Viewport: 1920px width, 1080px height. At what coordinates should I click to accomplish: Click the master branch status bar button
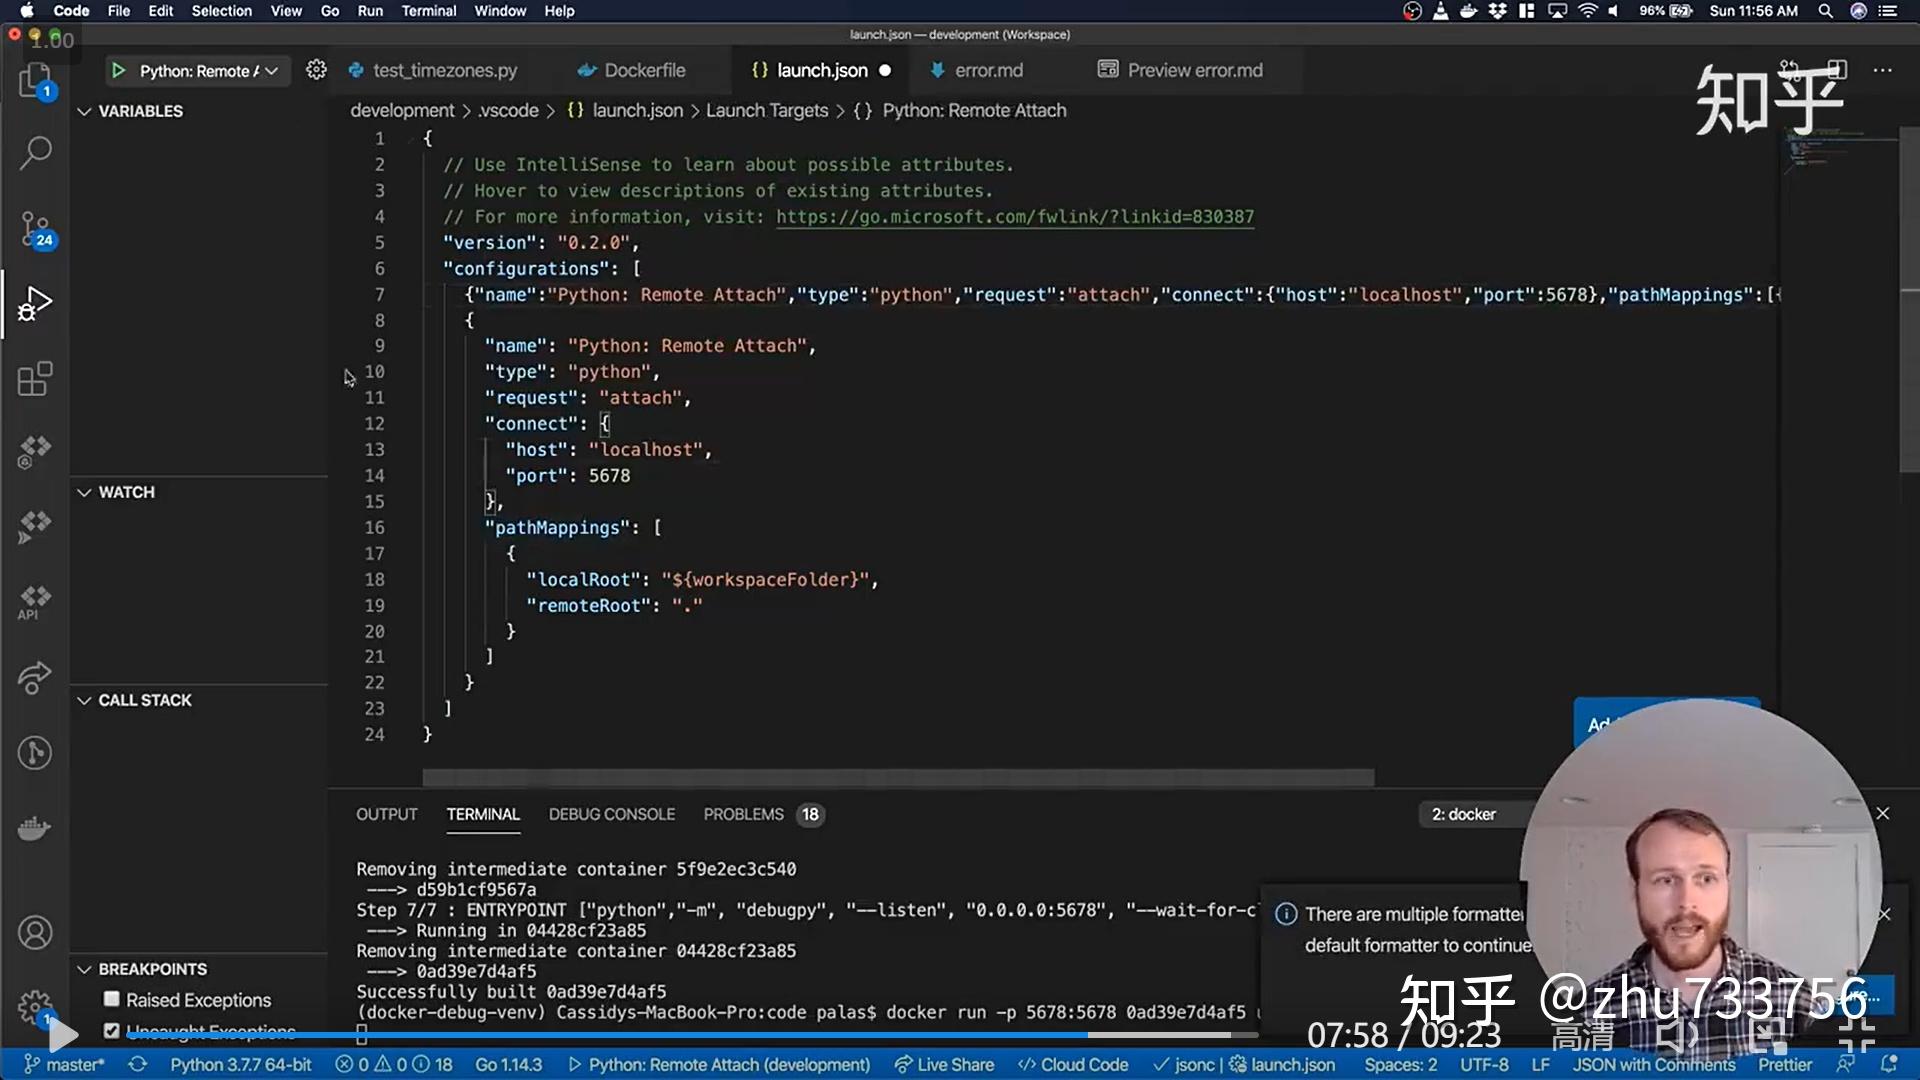(x=65, y=1065)
